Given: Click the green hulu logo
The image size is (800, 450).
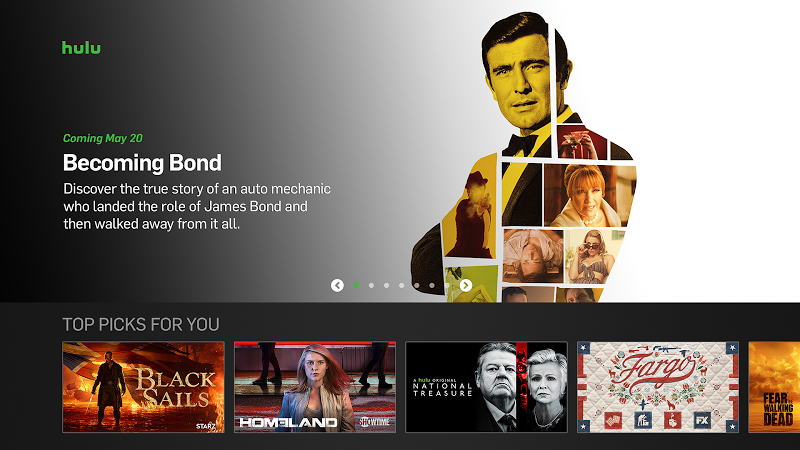Looking at the screenshot, I should tap(81, 47).
